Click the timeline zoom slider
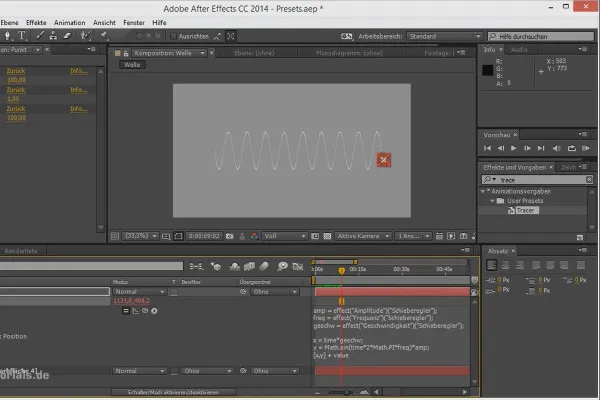The width and height of the screenshot is (600, 400). tap(341, 392)
